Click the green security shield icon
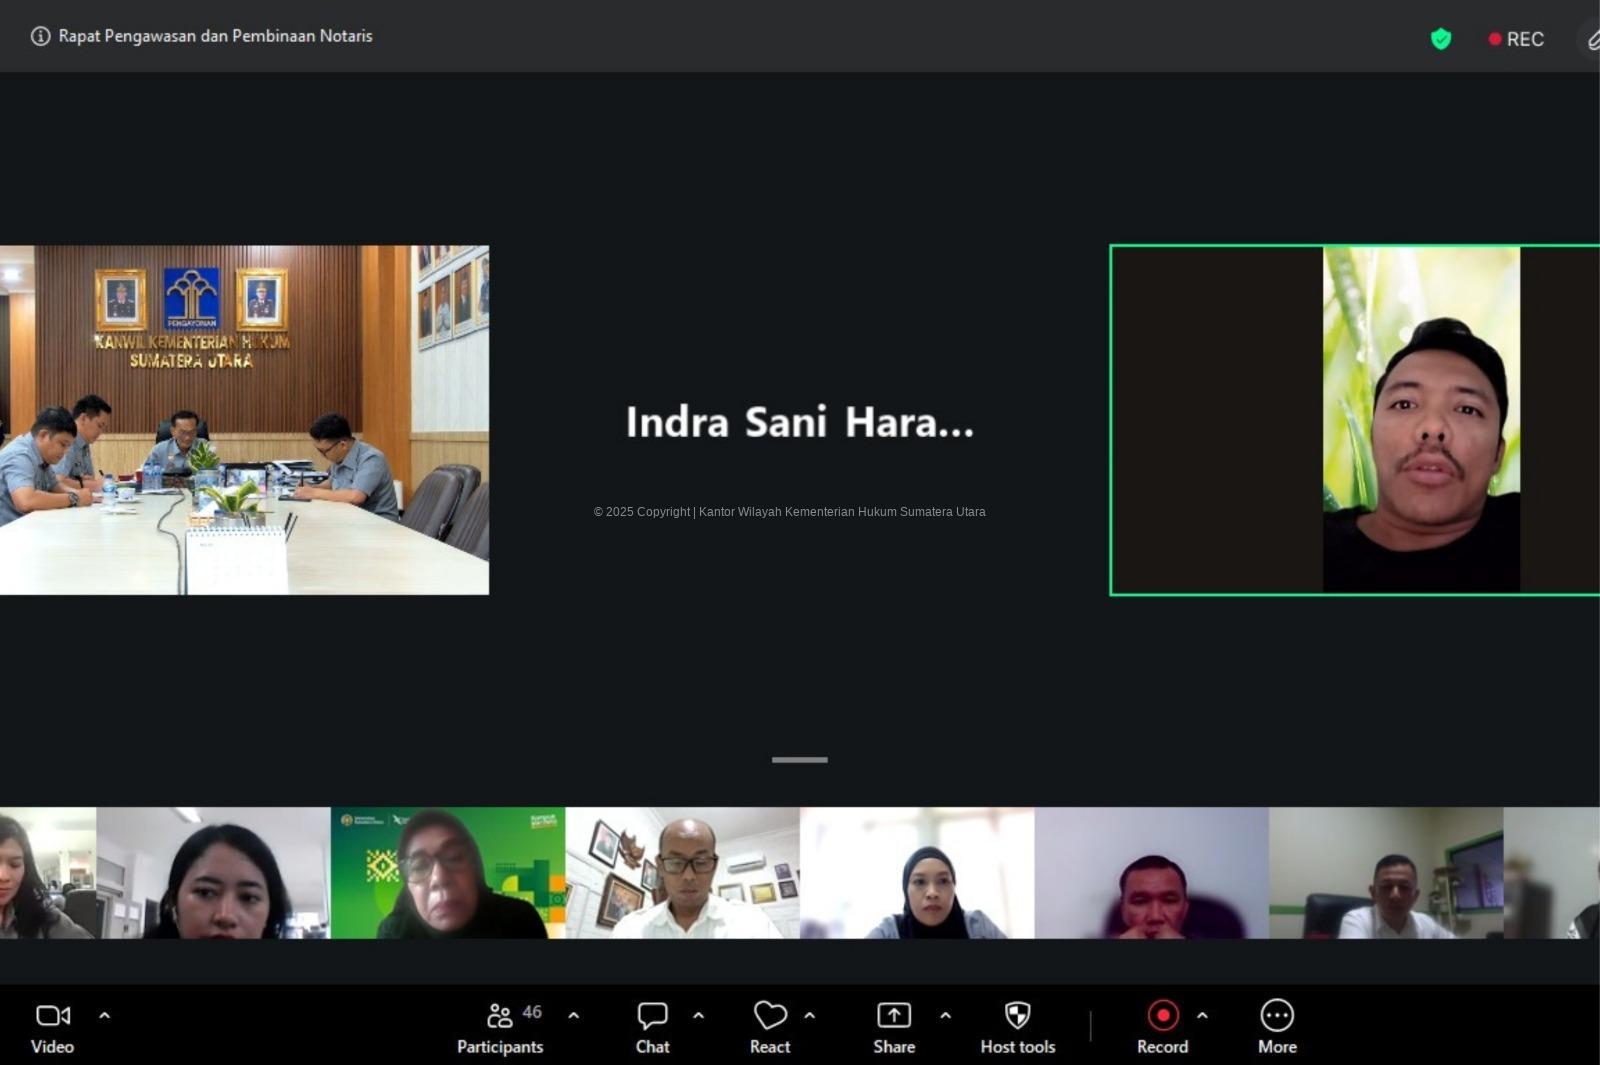 pos(1440,39)
